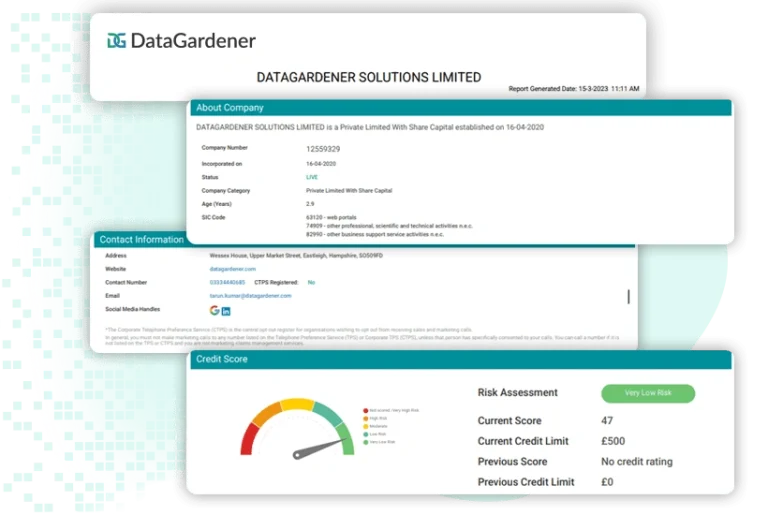Click the Private Limited With Share Capital value
This screenshot has width=768, height=515.
(x=349, y=191)
